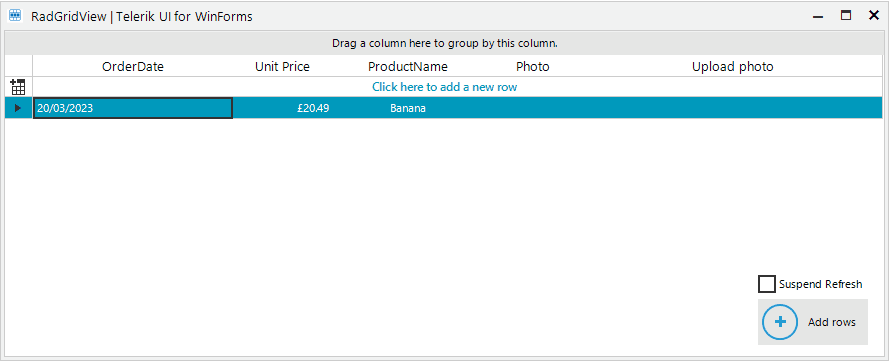Image resolution: width=890 pixels, height=363 pixels.
Task: Click the new-row grid icon in row header
Action: 18,87
